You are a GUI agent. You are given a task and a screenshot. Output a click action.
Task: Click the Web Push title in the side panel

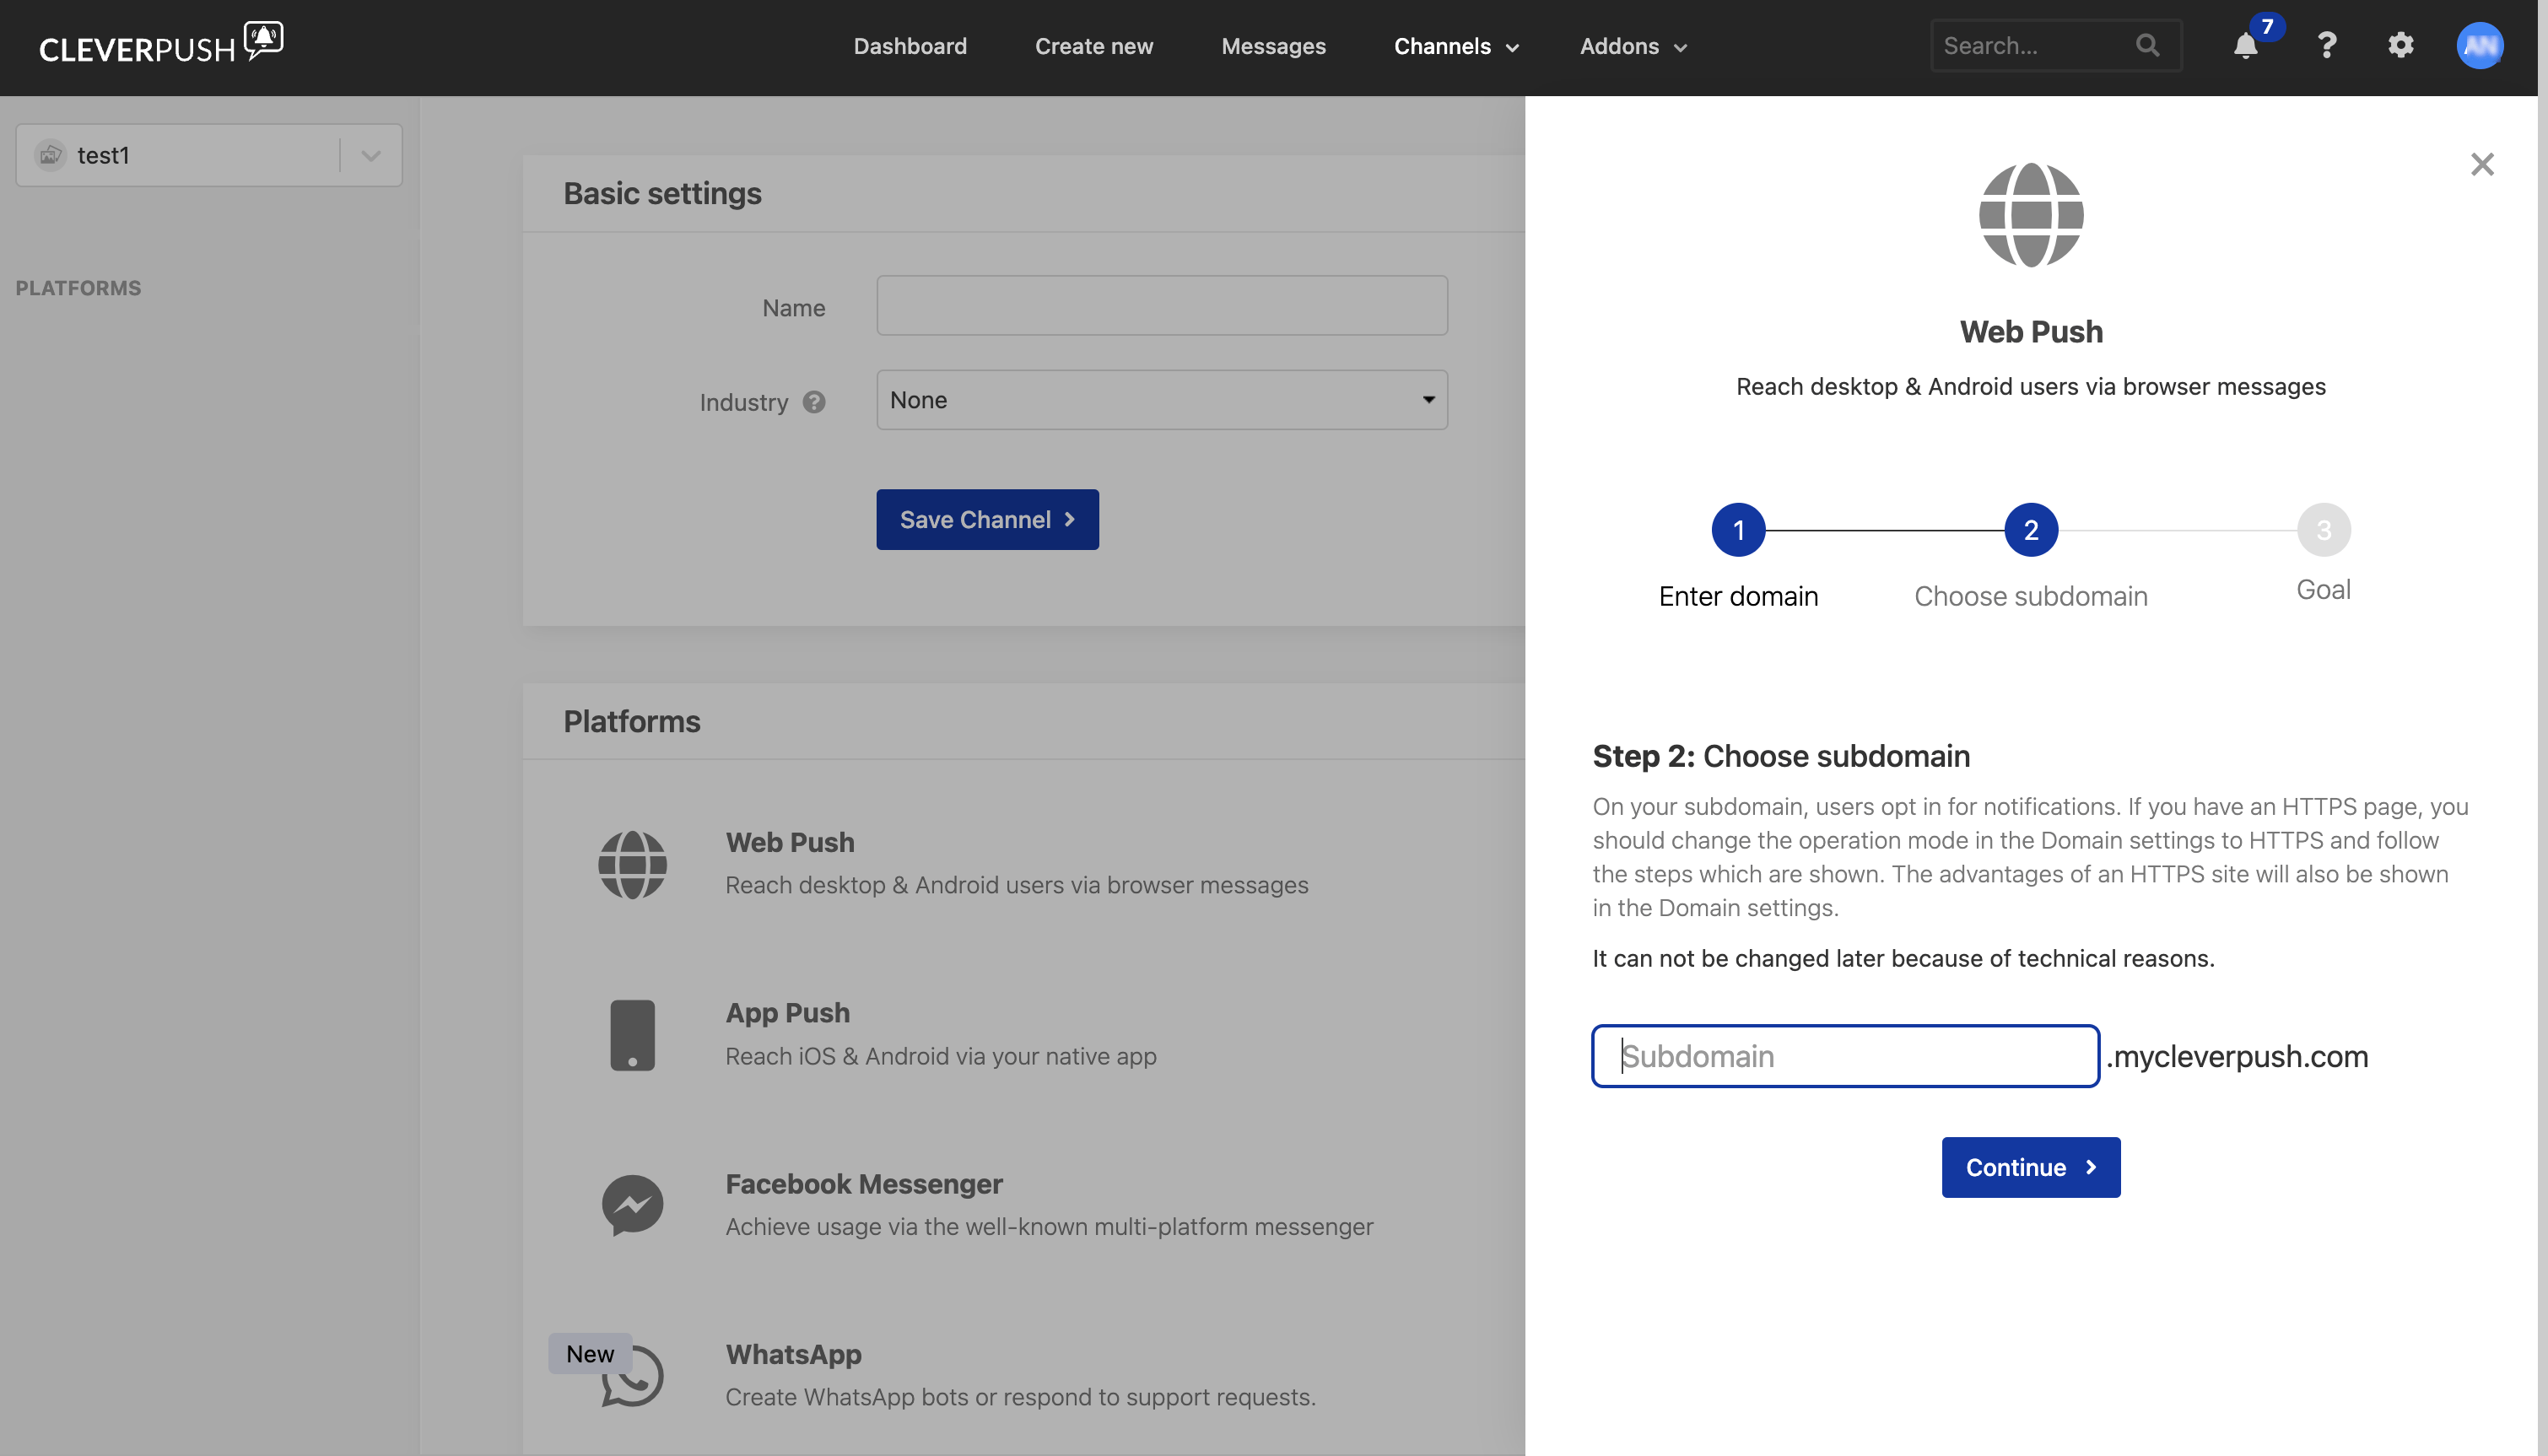(x=2031, y=331)
